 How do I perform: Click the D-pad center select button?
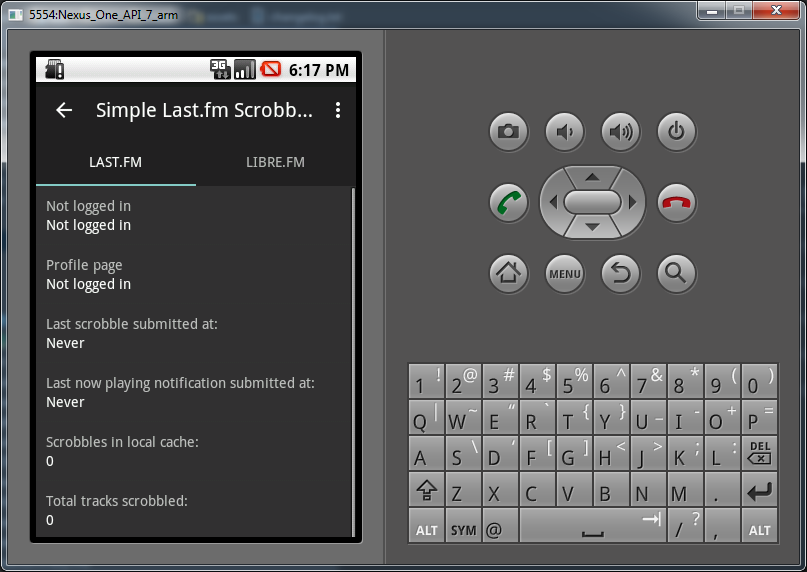click(592, 202)
